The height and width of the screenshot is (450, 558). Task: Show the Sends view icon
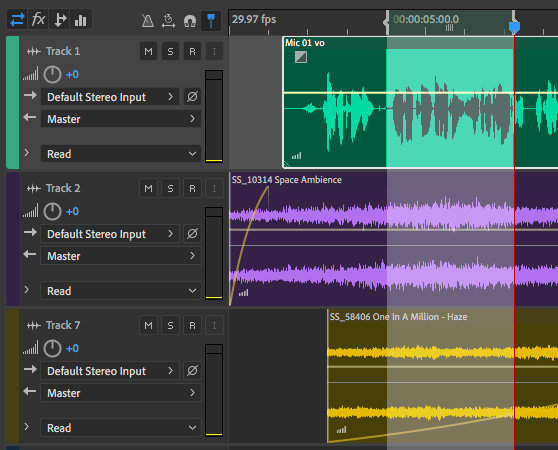[60, 20]
